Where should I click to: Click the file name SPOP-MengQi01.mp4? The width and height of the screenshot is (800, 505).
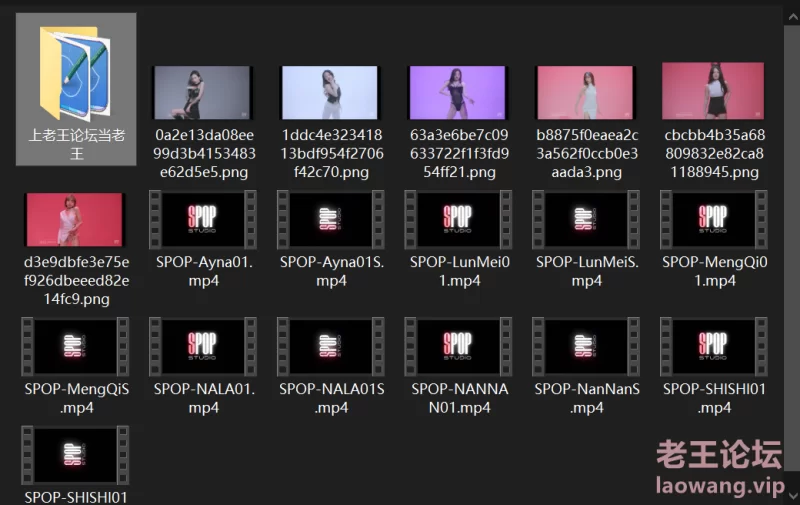(x=714, y=271)
